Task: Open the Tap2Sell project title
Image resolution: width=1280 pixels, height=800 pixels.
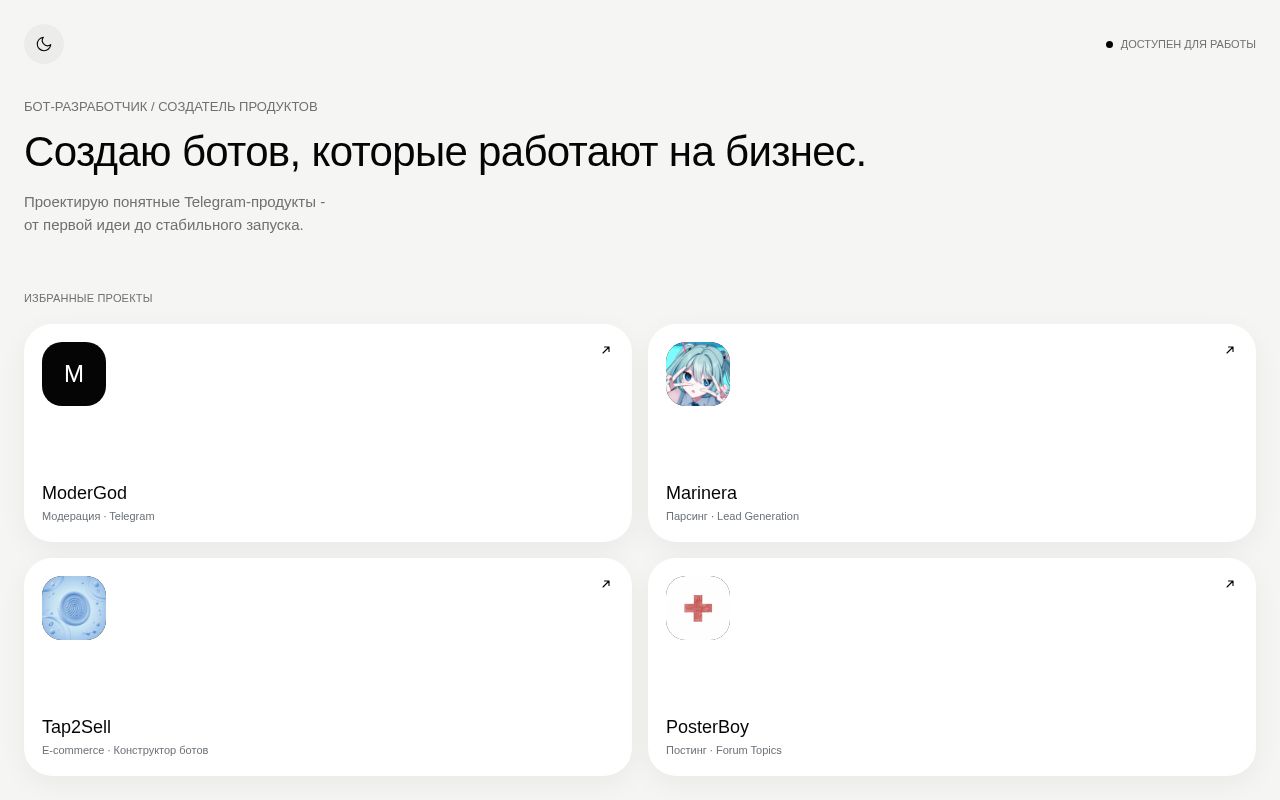Action: coord(76,727)
